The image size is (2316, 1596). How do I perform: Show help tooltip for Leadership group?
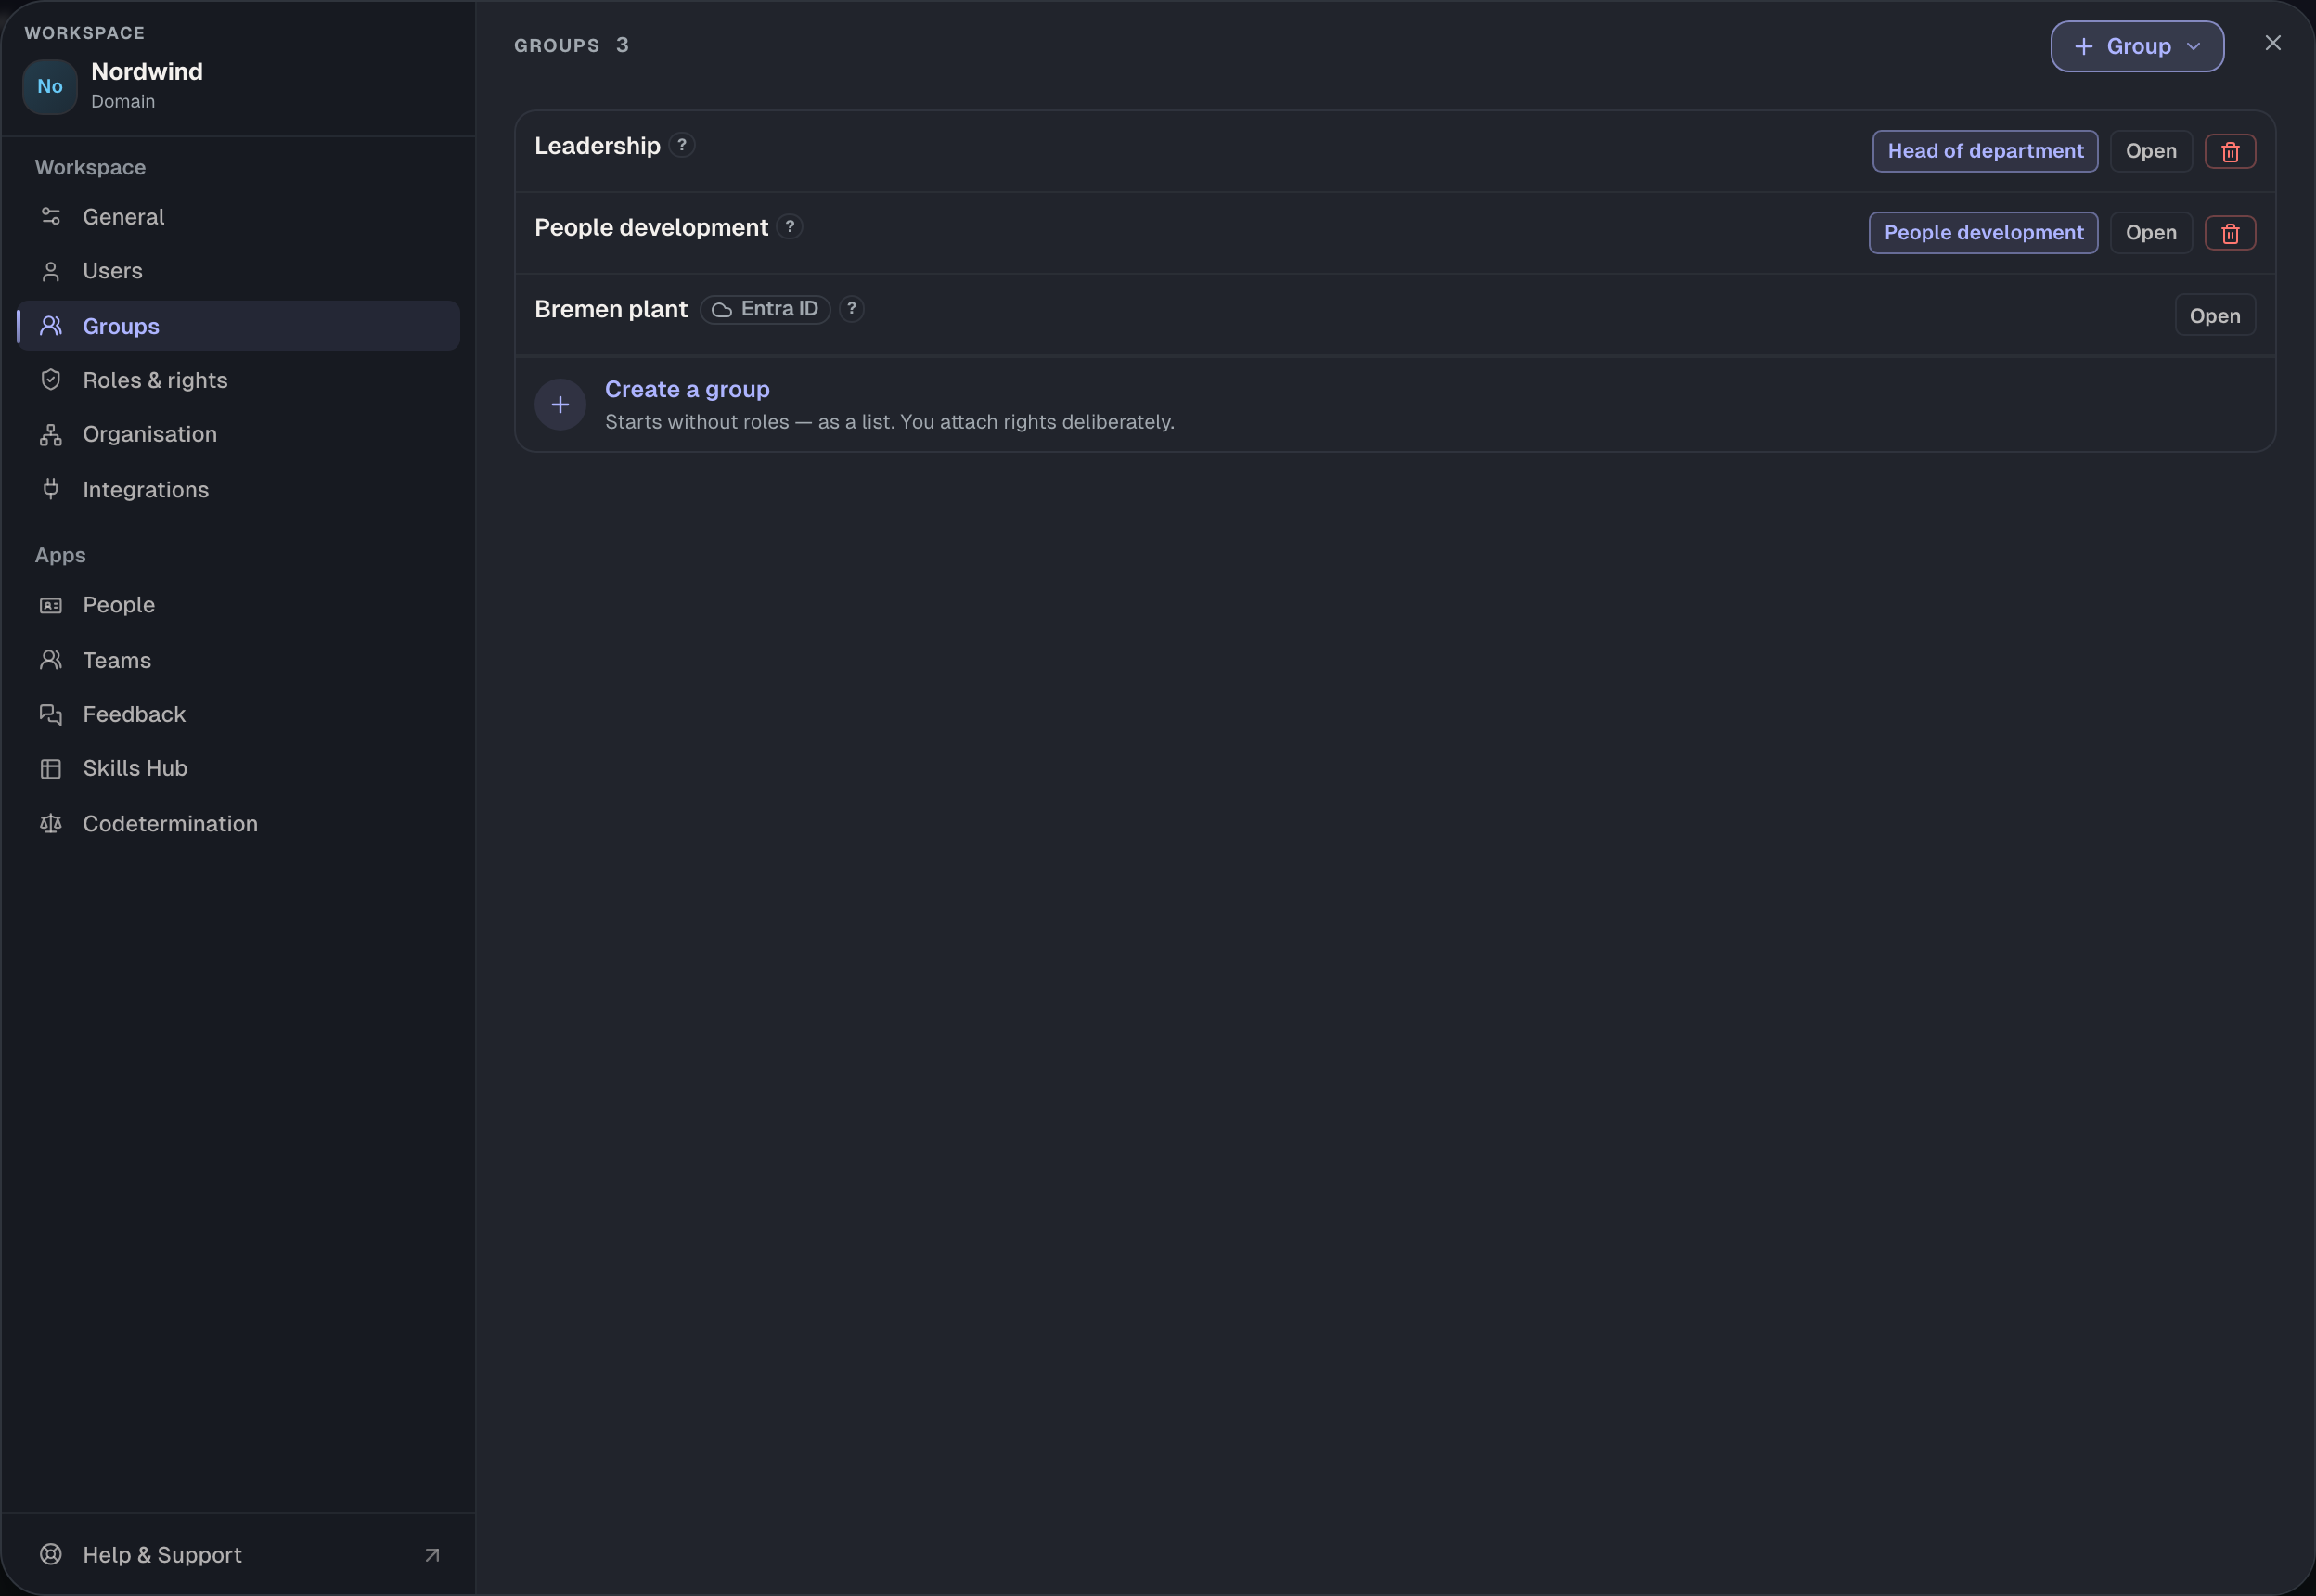(682, 145)
